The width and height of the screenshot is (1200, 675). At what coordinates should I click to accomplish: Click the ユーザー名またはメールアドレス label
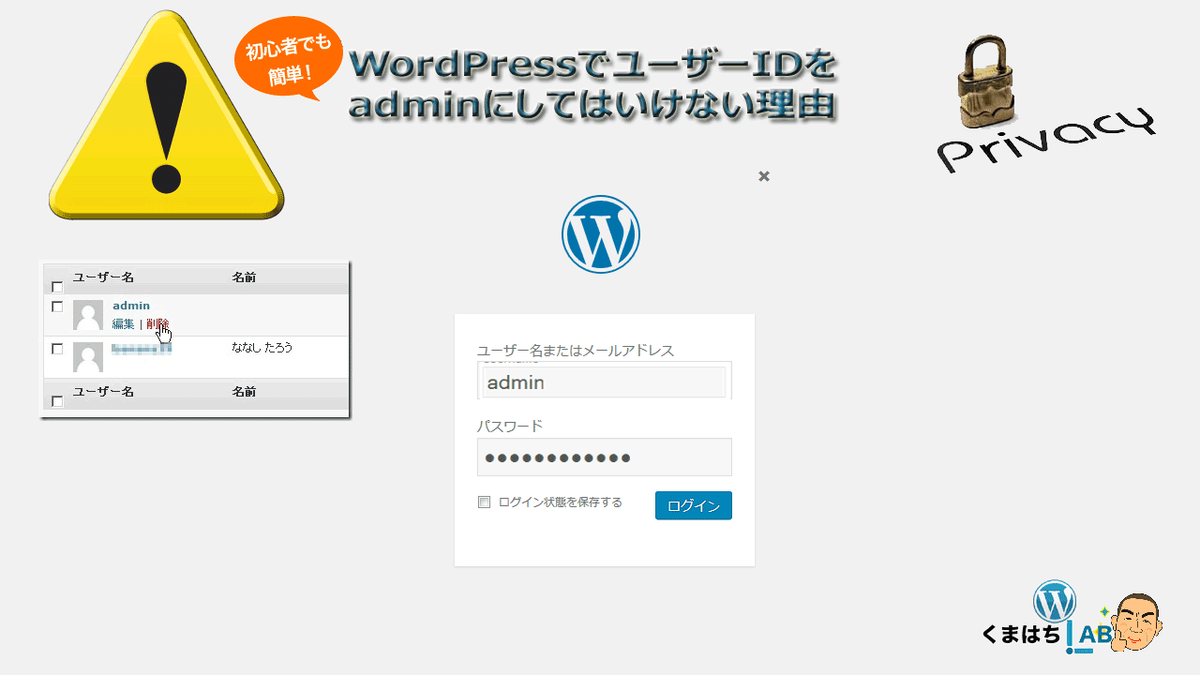(x=575, y=350)
